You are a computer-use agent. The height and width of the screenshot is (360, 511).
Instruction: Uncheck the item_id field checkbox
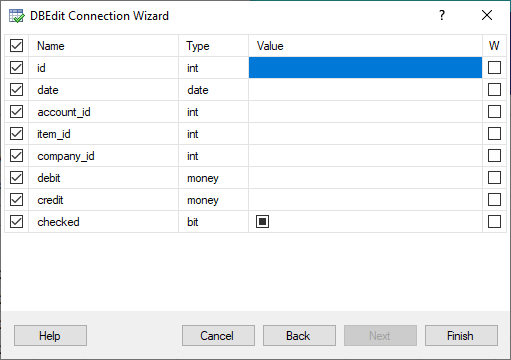(16, 134)
